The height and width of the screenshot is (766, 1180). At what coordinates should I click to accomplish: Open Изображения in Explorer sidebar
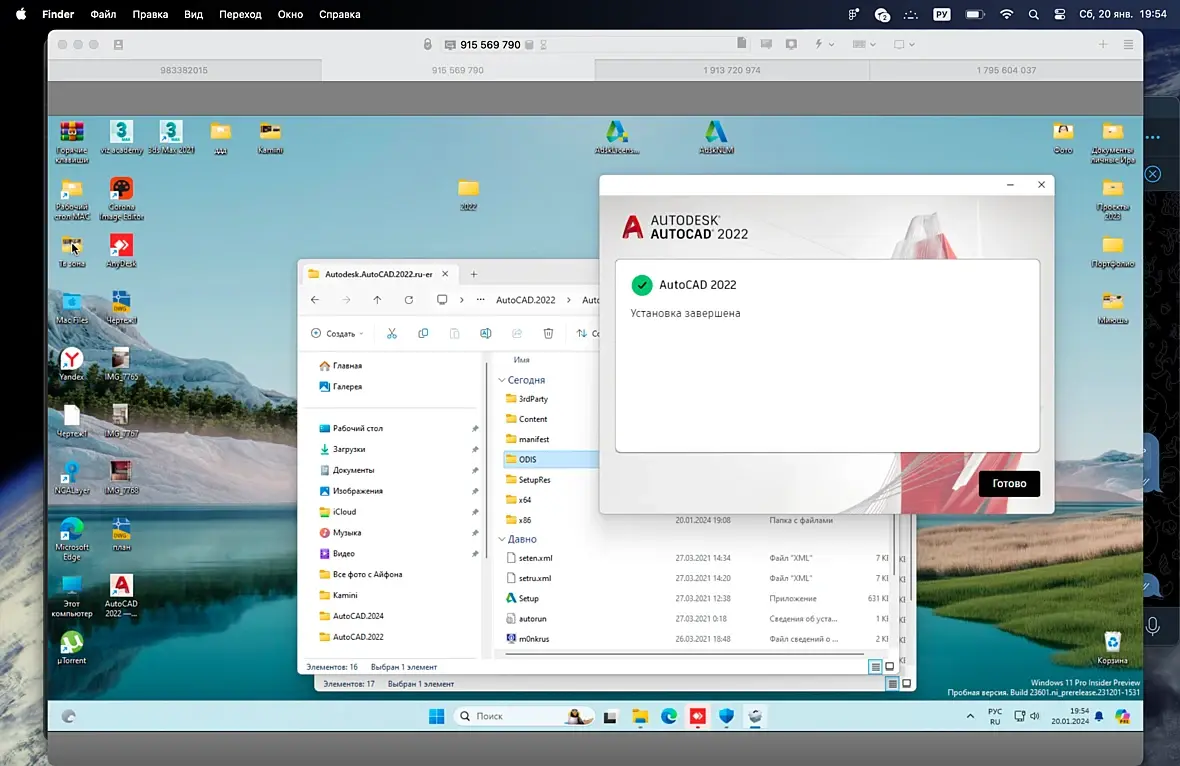coord(351,491)
